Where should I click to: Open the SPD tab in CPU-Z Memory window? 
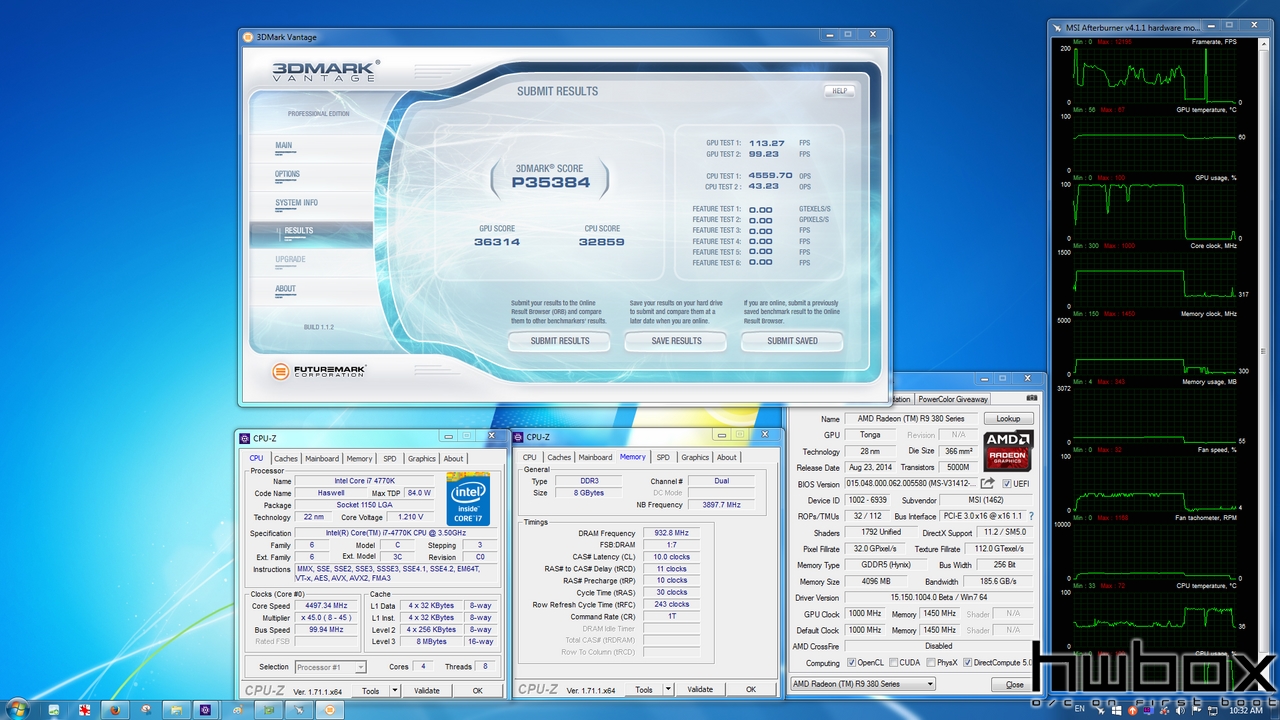[663, 457]
